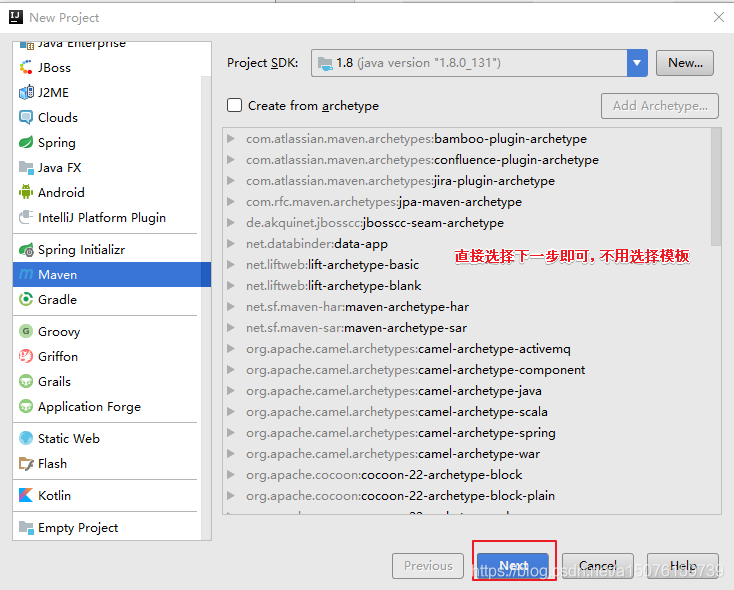Open the Project SDK dropdown arrow
734x590 pixels.
click(x=637, y=63)
